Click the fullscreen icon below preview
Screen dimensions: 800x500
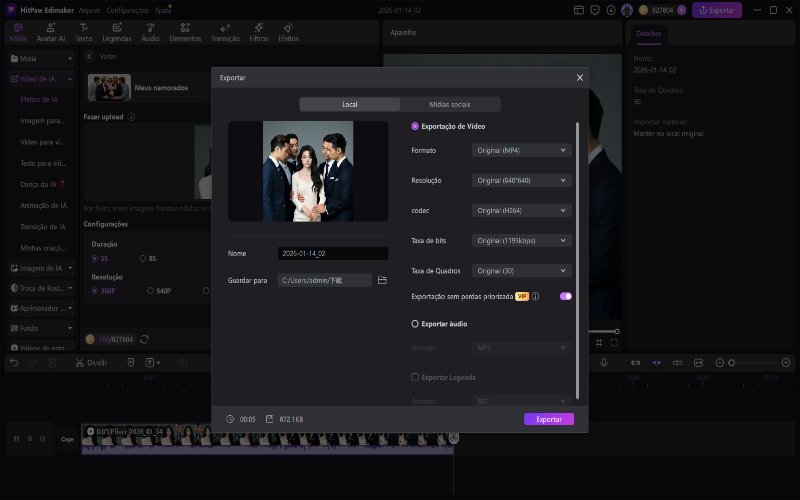point(614,343)
